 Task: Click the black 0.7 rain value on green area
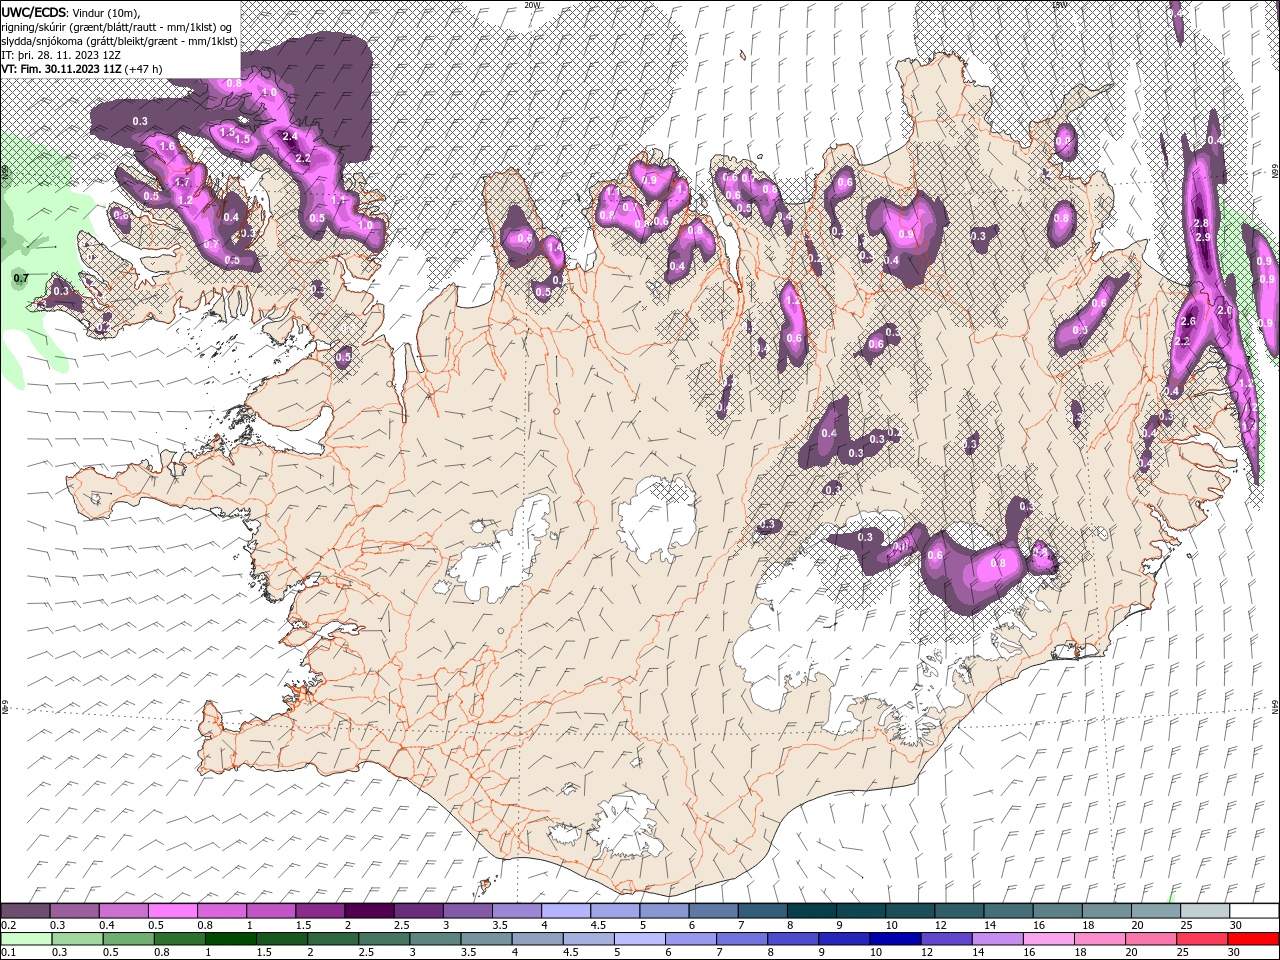pos(21,277)
